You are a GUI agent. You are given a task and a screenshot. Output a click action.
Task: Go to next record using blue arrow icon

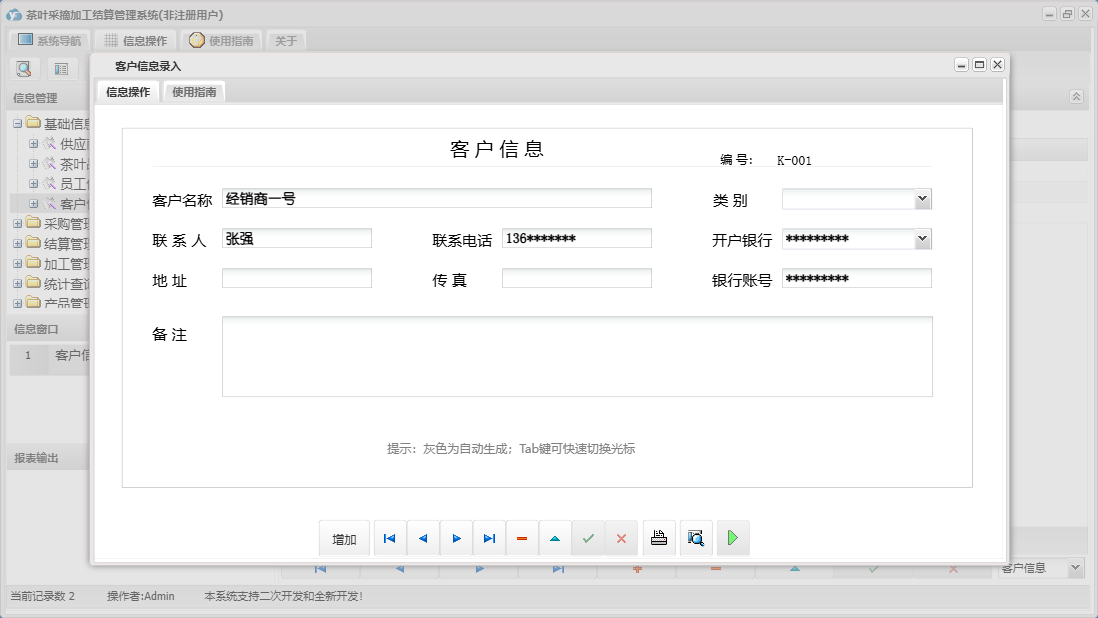click(x=456, y=537)
